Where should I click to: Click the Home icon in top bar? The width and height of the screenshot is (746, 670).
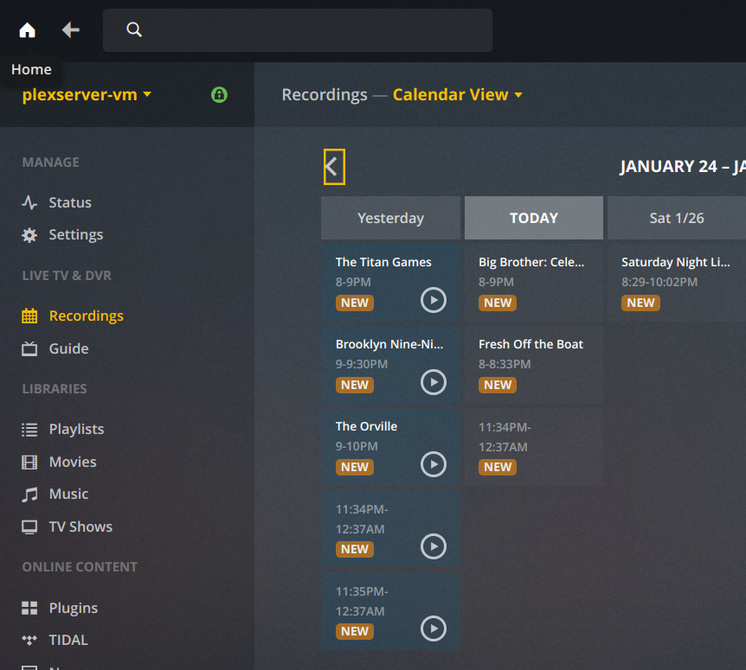pyautogui.click(x=27, y=30)
